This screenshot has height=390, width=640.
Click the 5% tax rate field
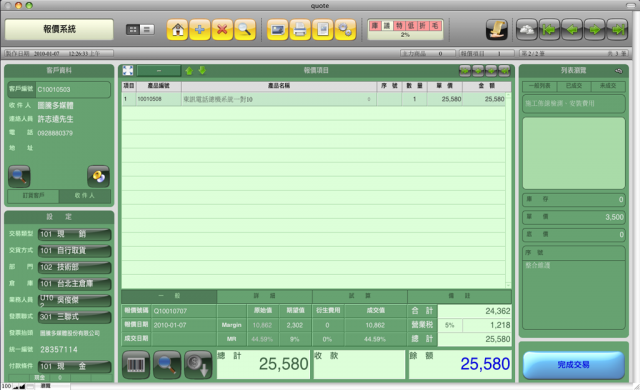[x=450, y=325]
